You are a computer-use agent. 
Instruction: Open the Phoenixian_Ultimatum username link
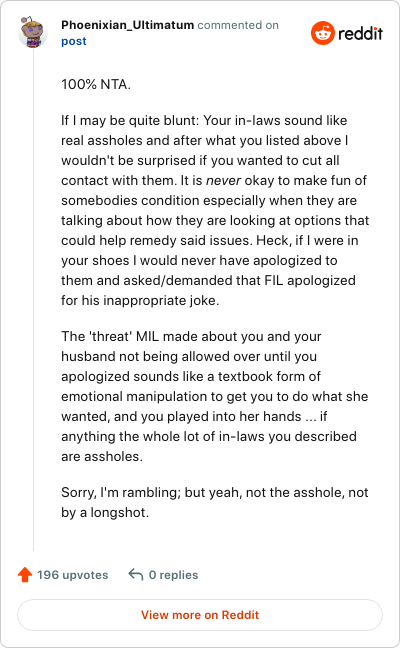click(x=127, y=25)
